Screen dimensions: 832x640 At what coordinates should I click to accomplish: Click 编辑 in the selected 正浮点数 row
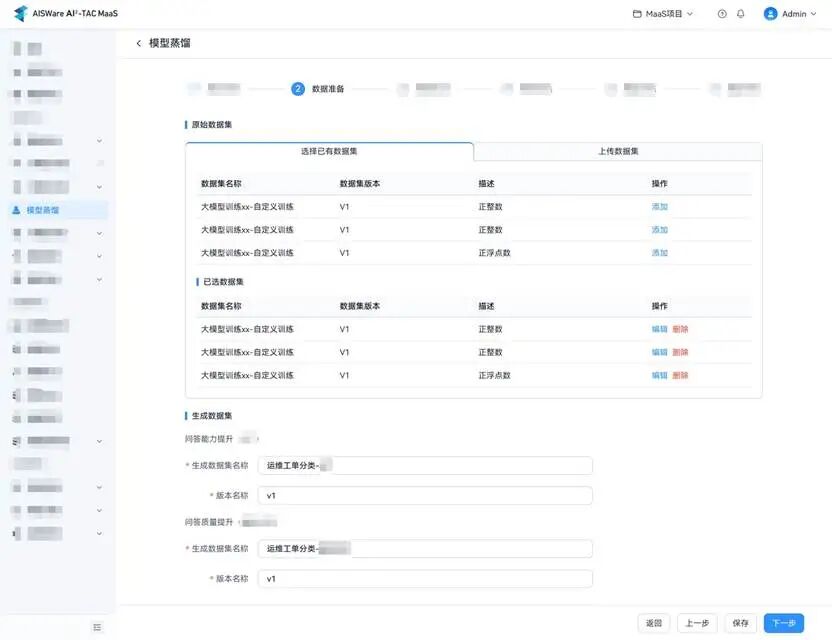click(660, 375)
